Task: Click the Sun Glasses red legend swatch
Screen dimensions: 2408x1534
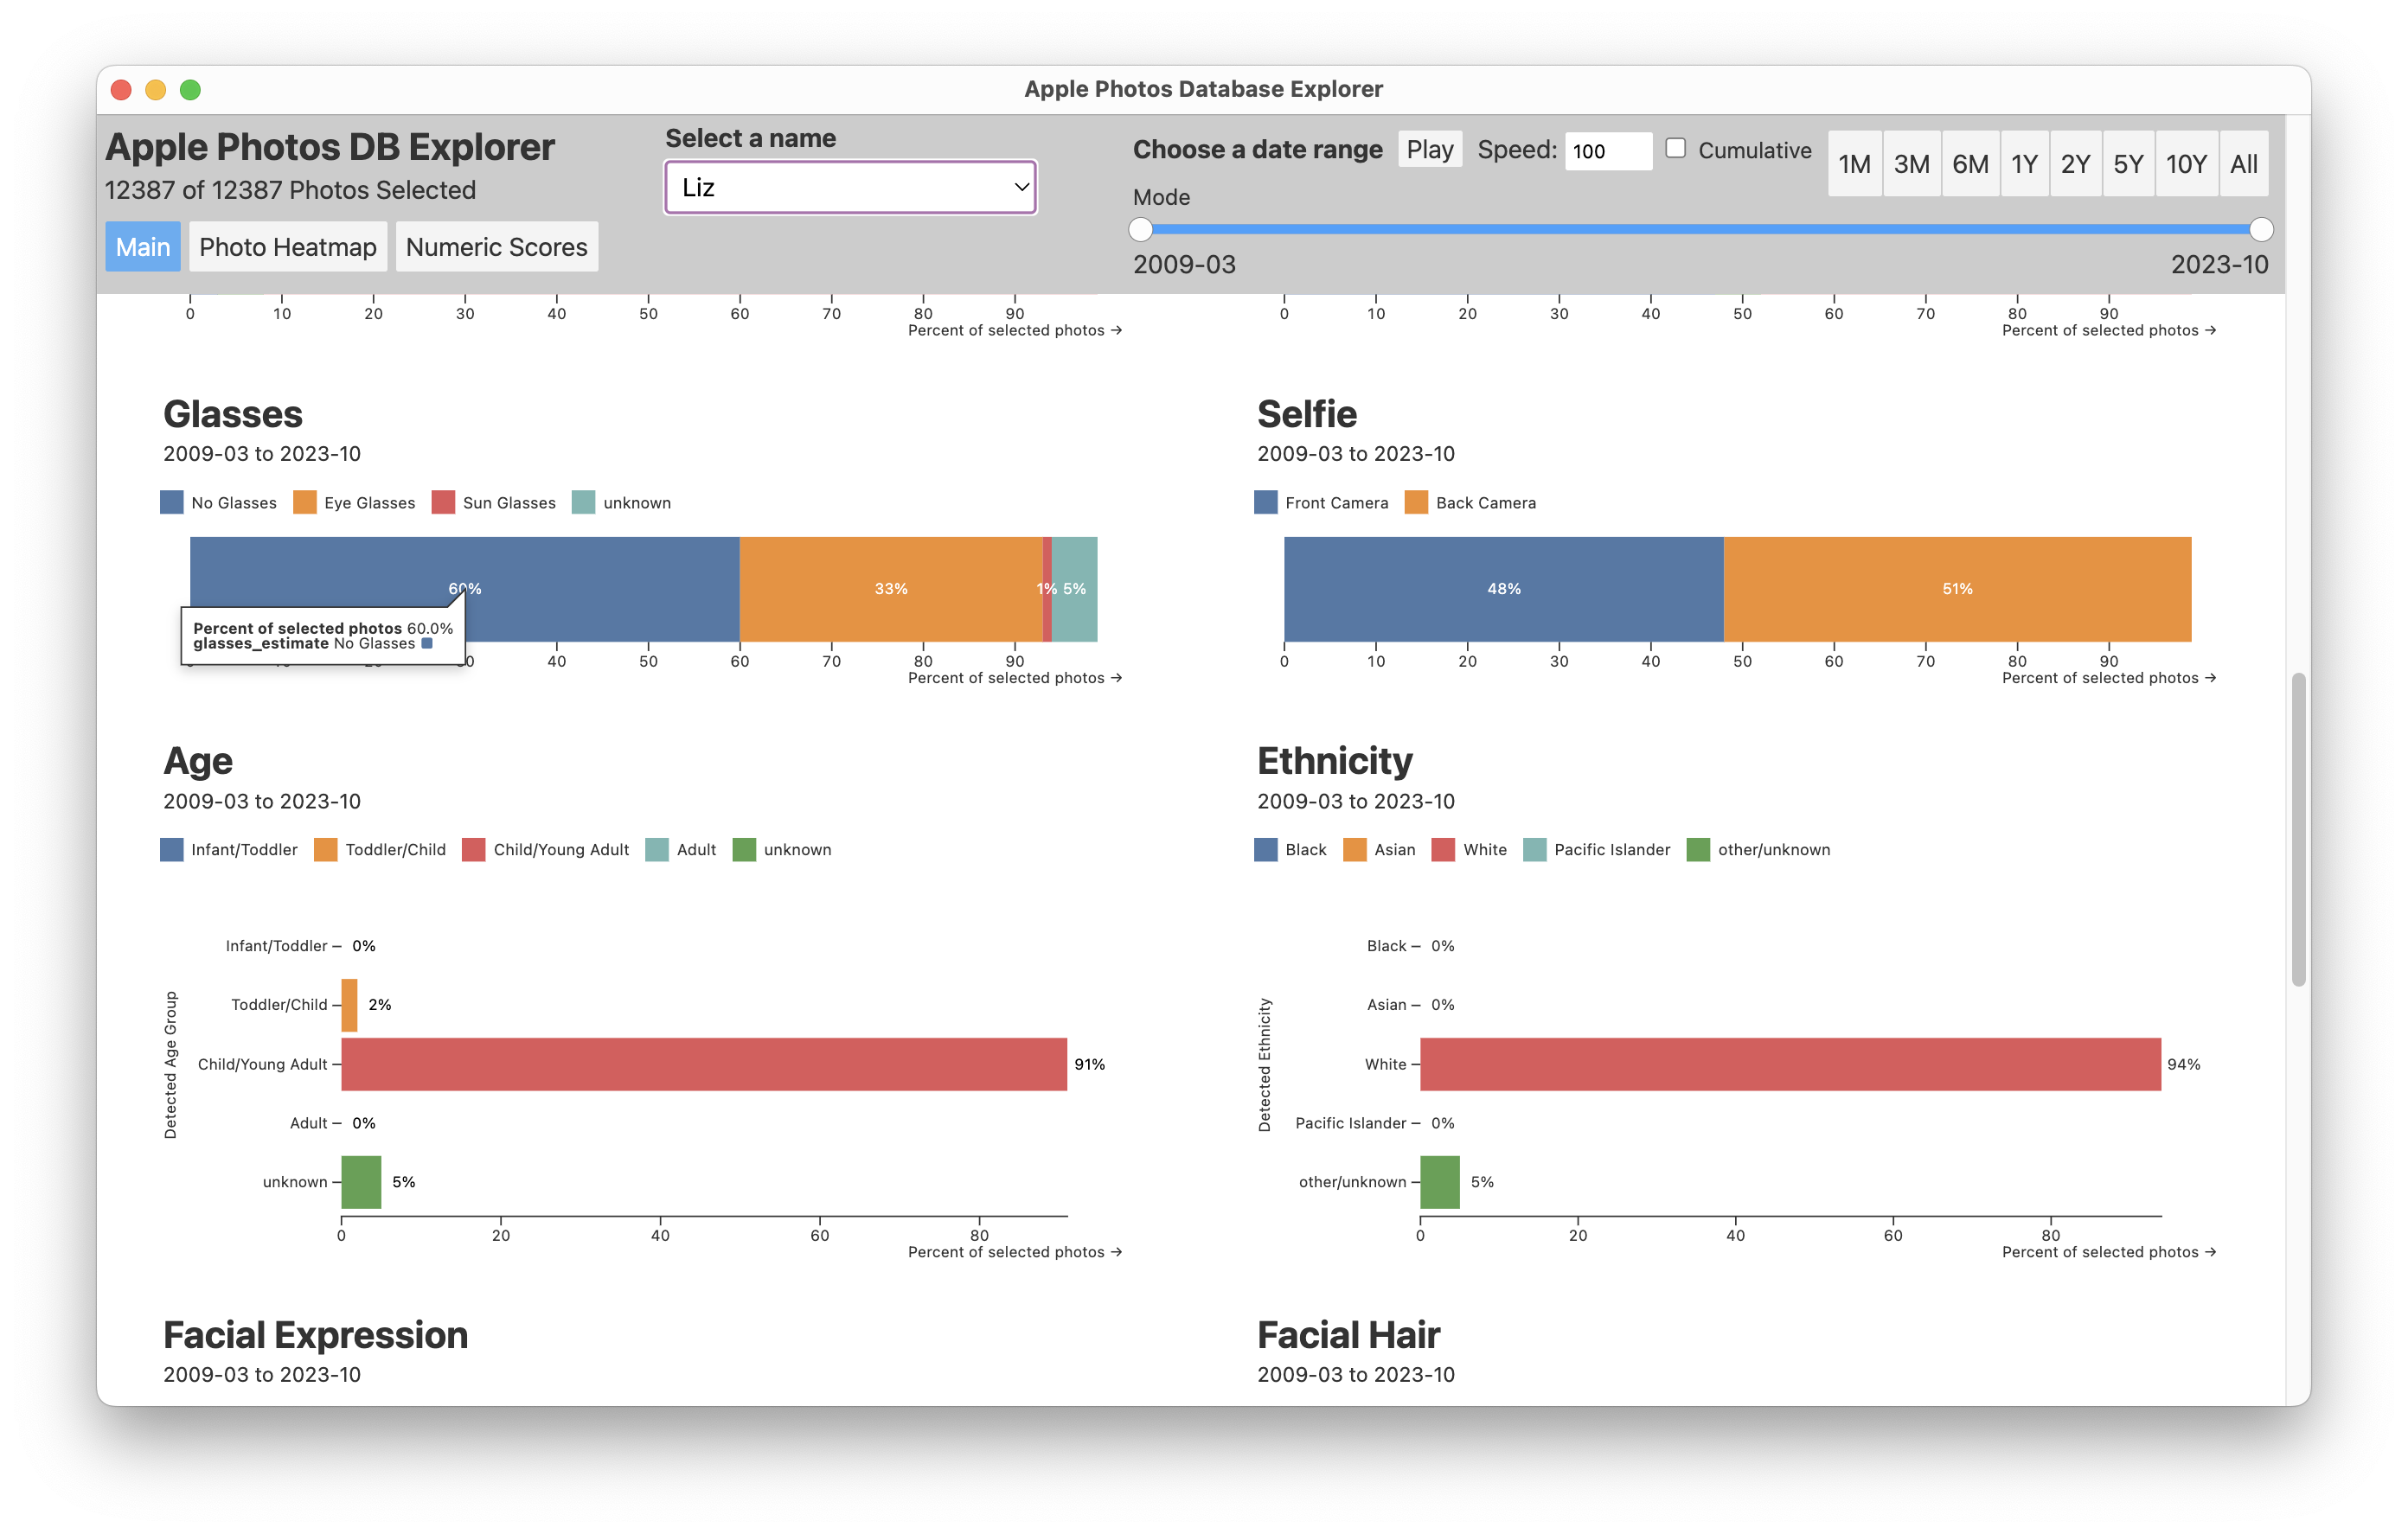Action: [443, 502]
